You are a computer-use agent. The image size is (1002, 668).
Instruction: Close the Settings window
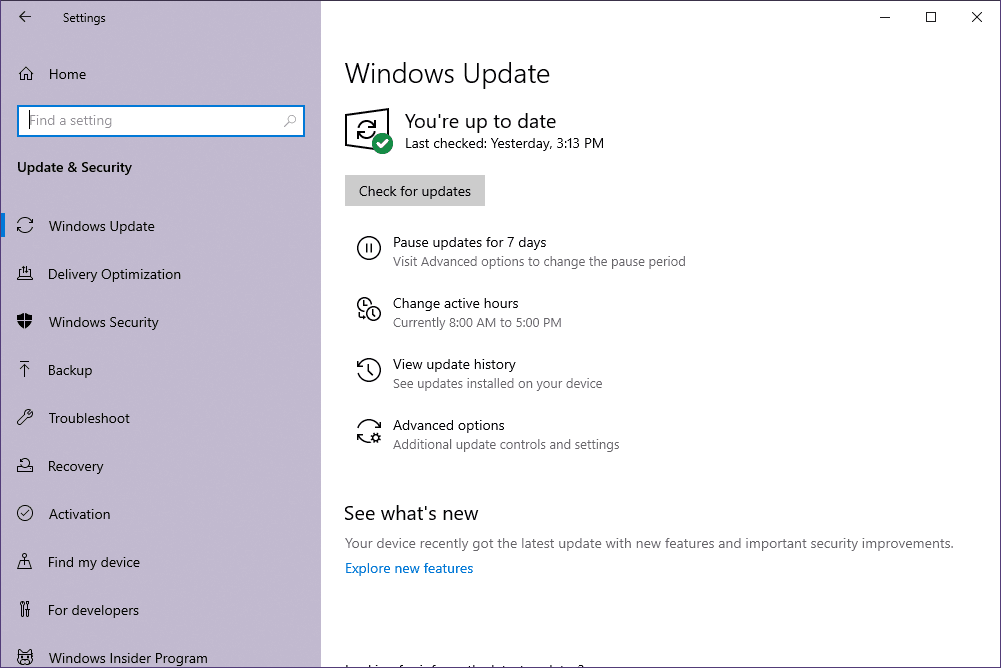(977, 17)
